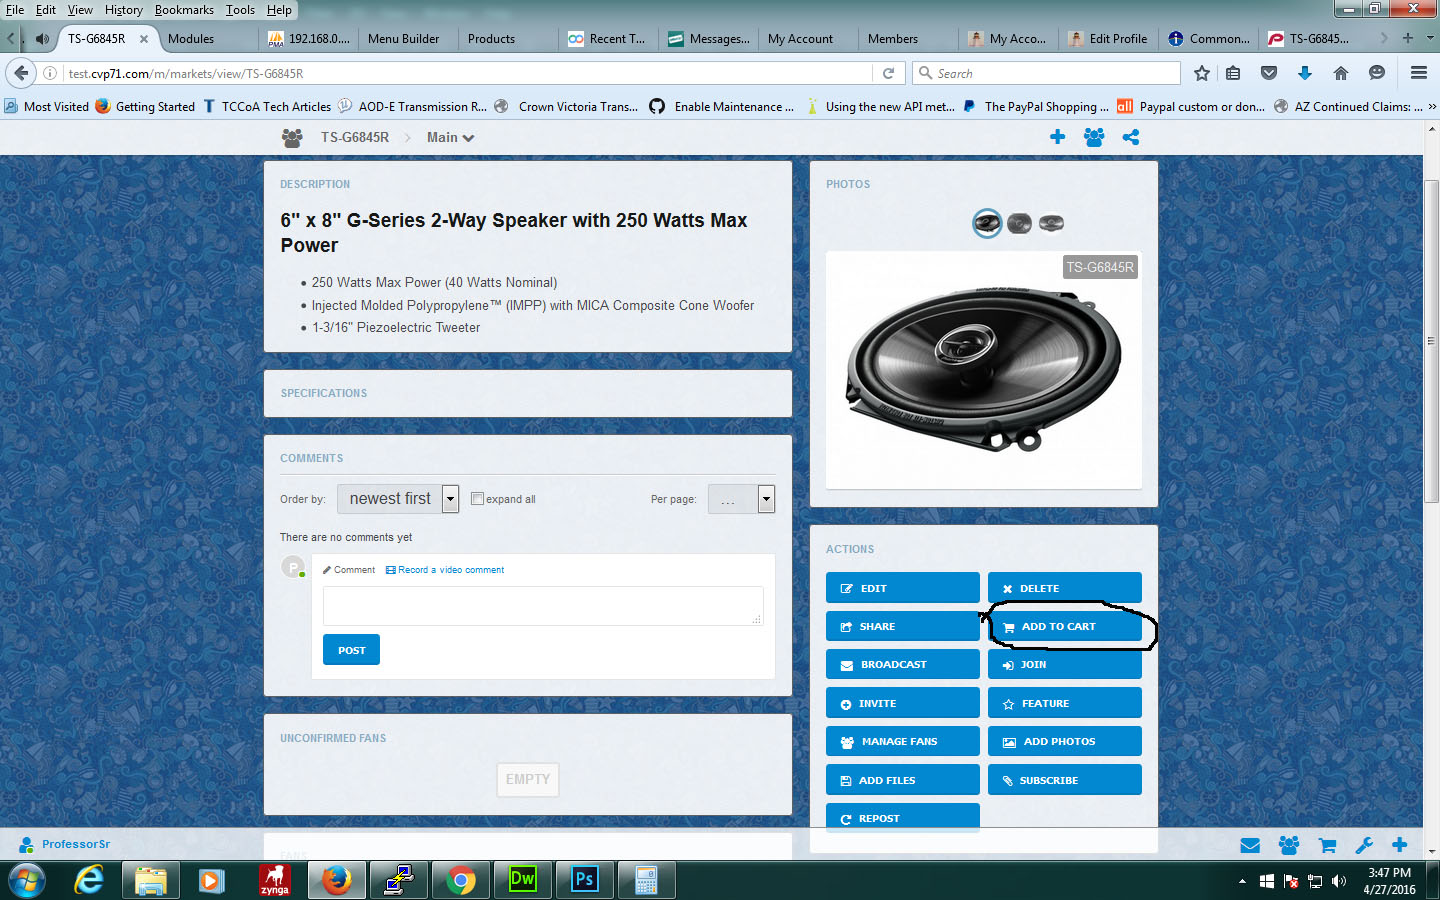Open Zynga app on taskbar

(274, 880)
